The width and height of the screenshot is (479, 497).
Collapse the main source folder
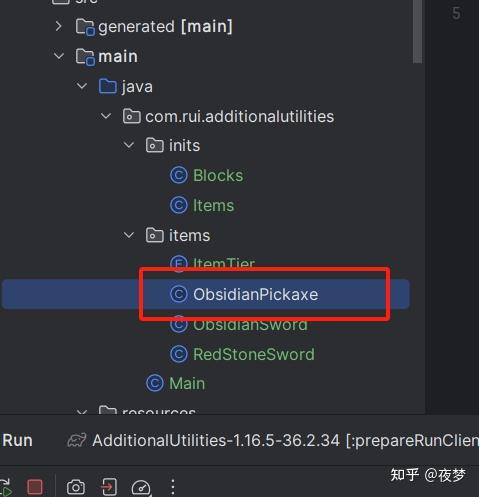pos(59,56)
